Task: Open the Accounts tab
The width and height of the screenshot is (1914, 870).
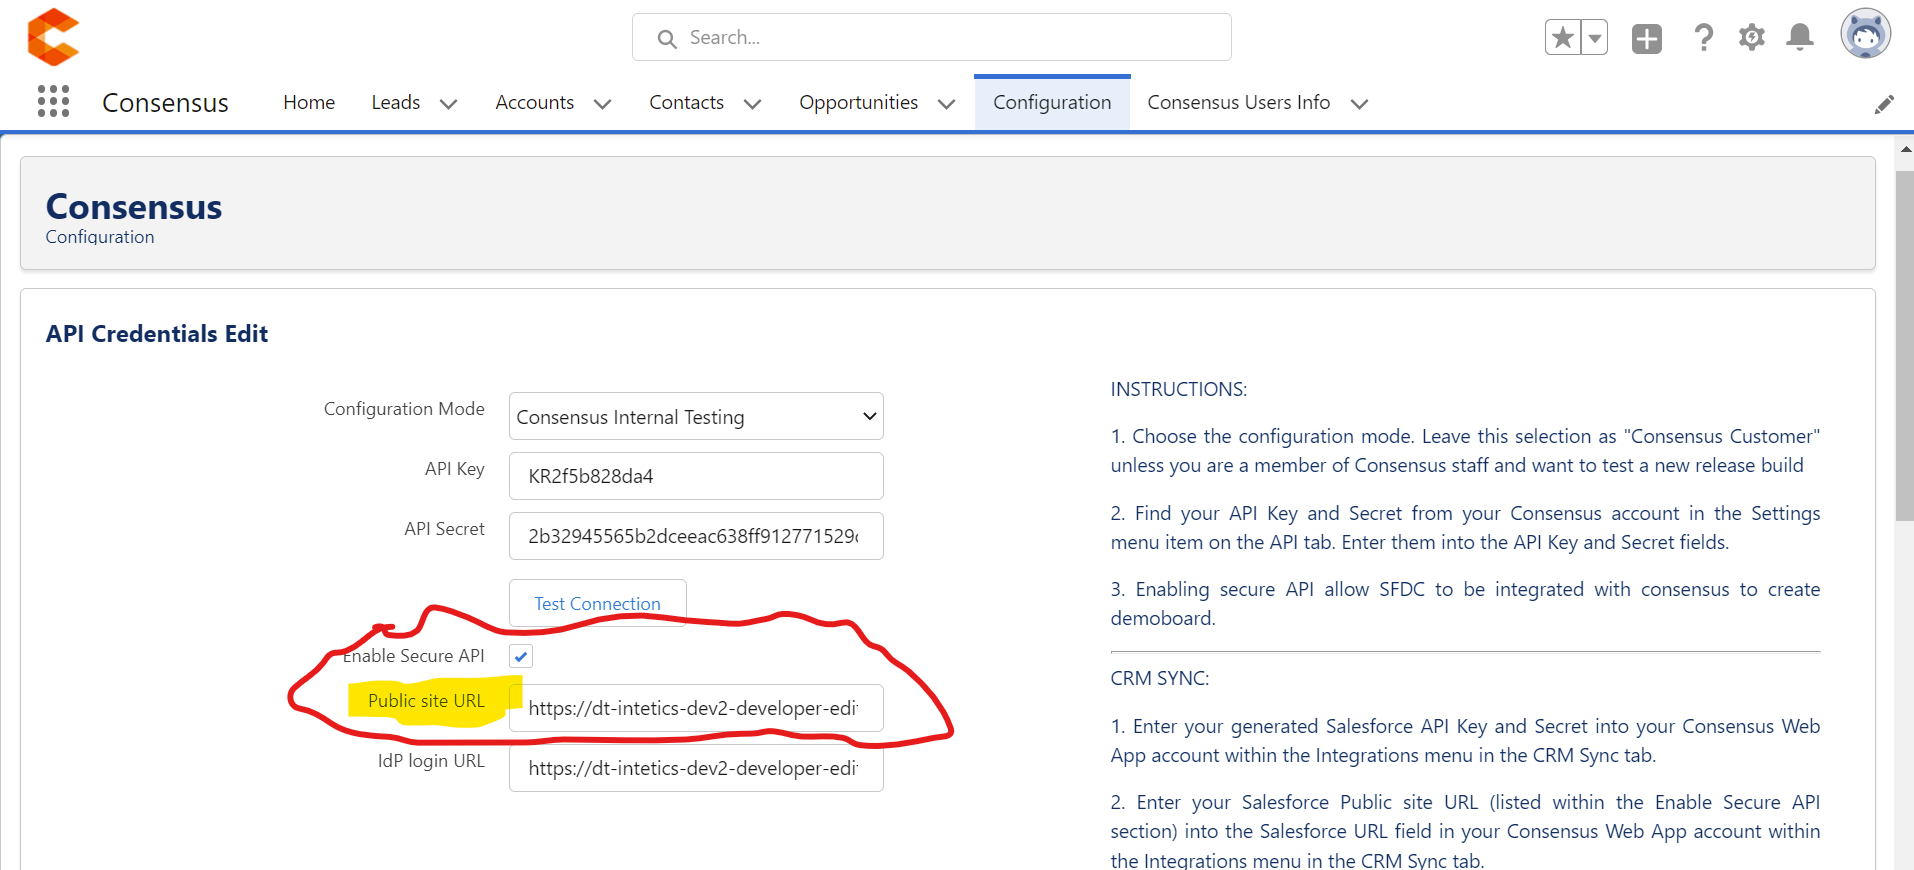Action: (x=535, y=102)
